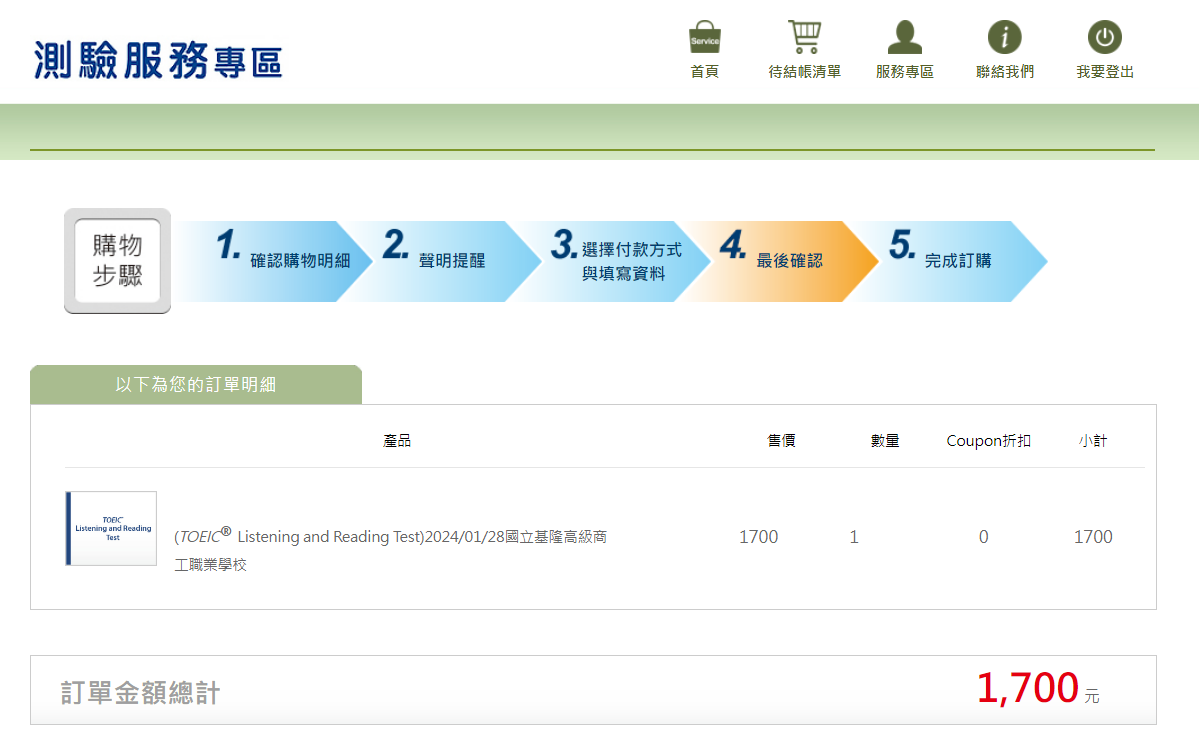Click the power icon to log out
This screenshot has width=1199, height=739.
click(x=1104, y=37)
